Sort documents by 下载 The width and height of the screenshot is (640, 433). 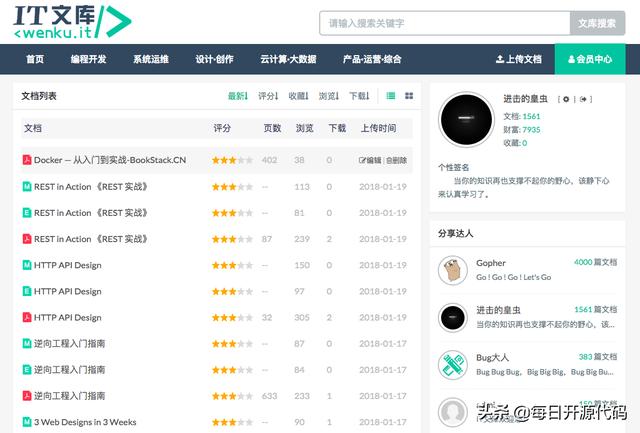(x=359, y=96)
